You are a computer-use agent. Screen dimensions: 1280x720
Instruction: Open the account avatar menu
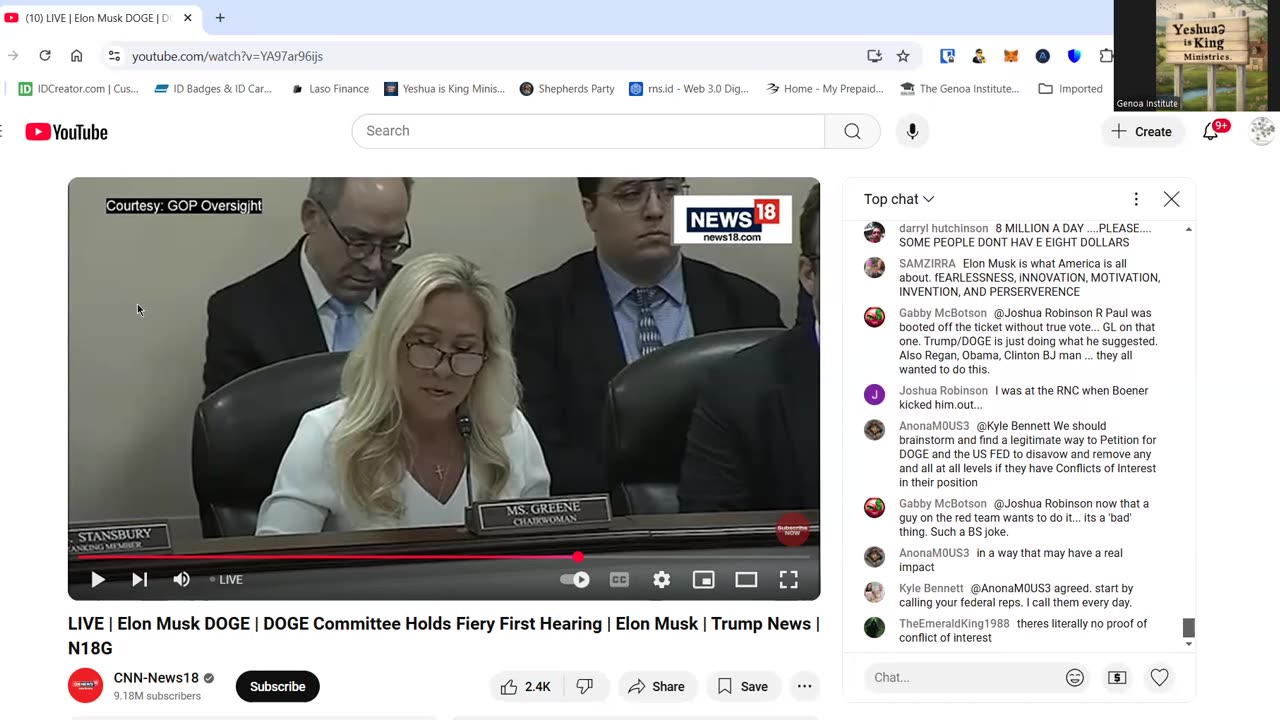(1262, 131)
